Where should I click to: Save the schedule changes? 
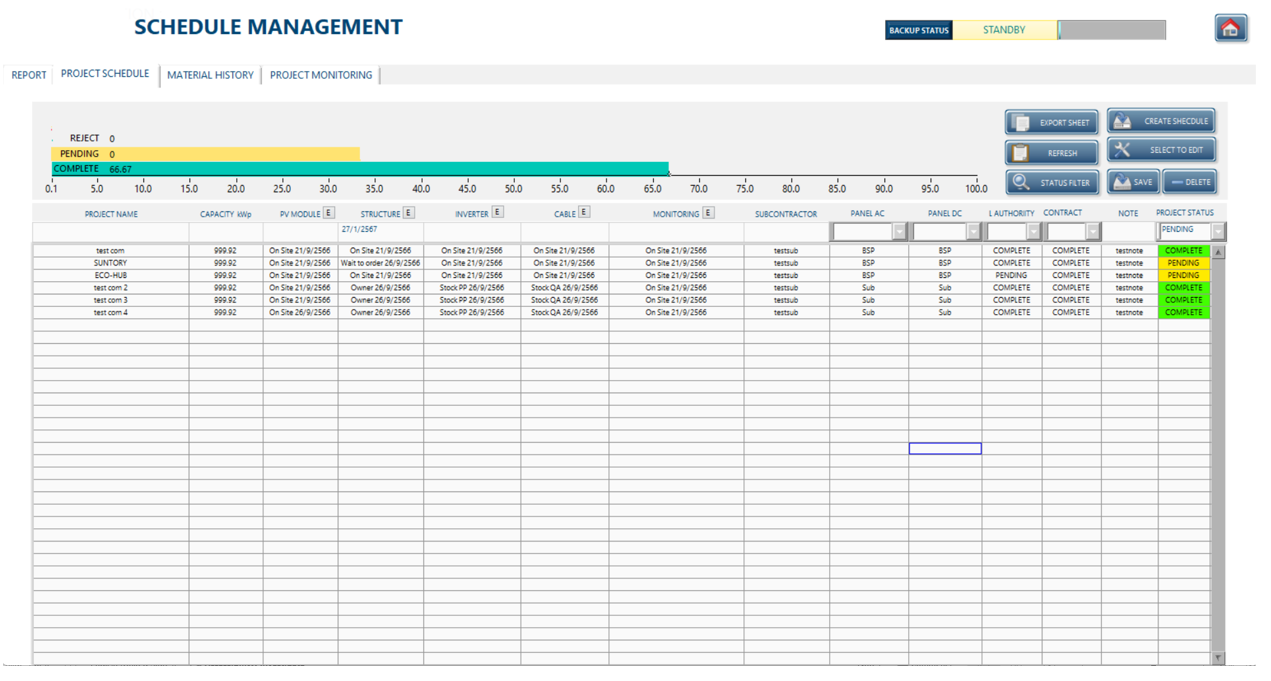1132,182
